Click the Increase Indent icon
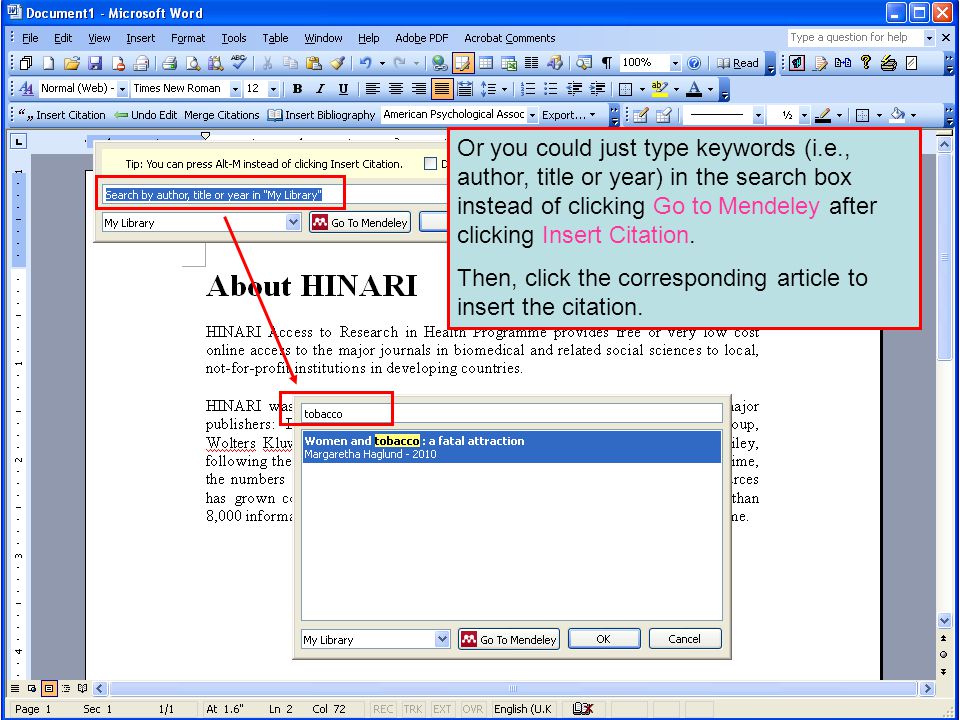This screenshot has width=960, height=720. 597,89
